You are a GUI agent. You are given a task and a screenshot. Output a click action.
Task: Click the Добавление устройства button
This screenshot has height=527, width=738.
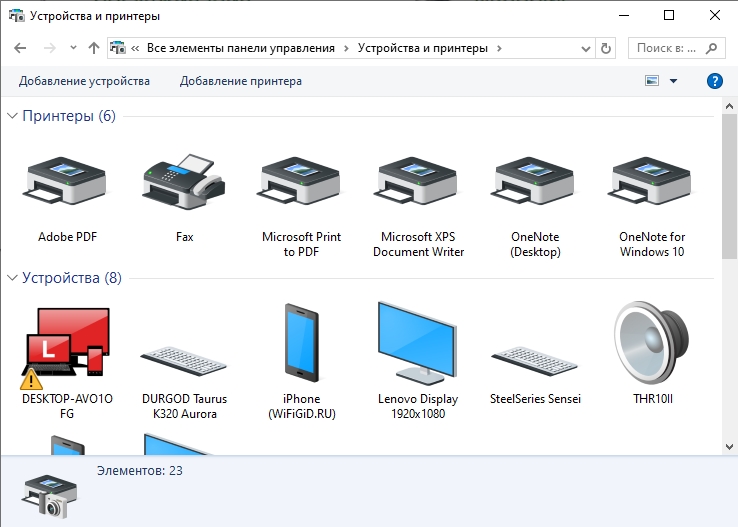tap(84, 81)
